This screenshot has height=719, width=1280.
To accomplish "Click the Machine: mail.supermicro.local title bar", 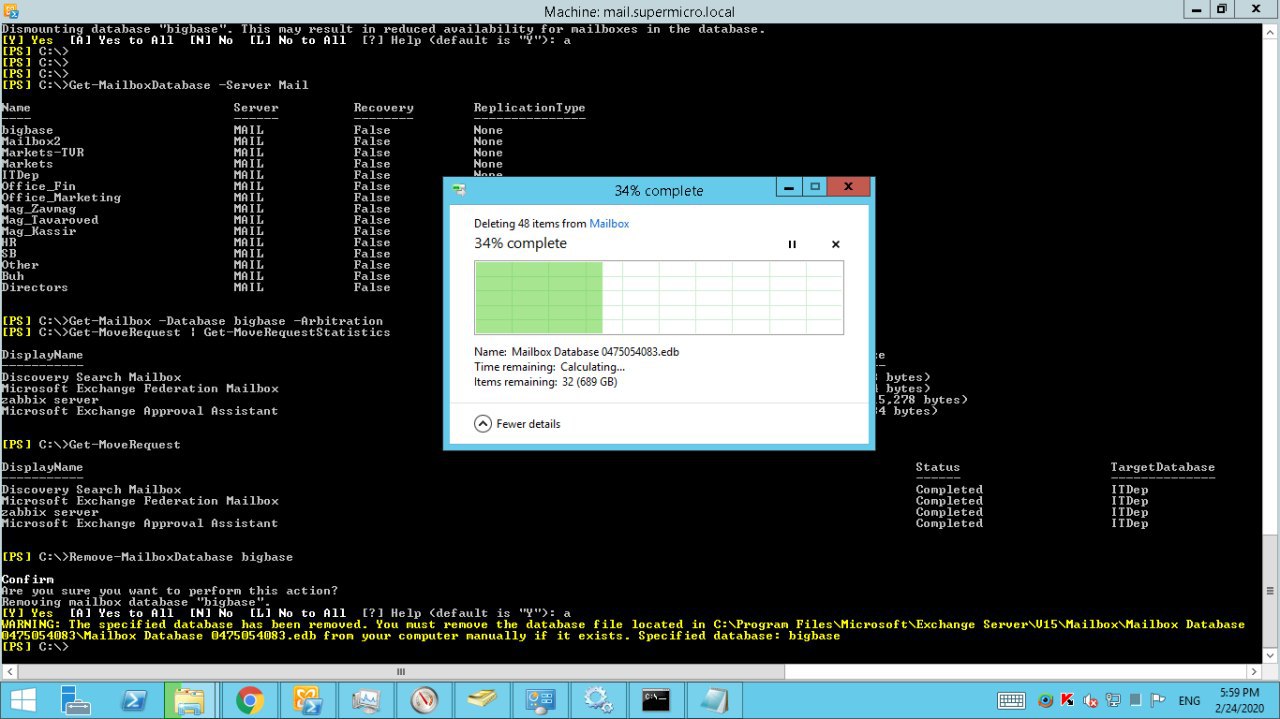I will pos(640,11).
